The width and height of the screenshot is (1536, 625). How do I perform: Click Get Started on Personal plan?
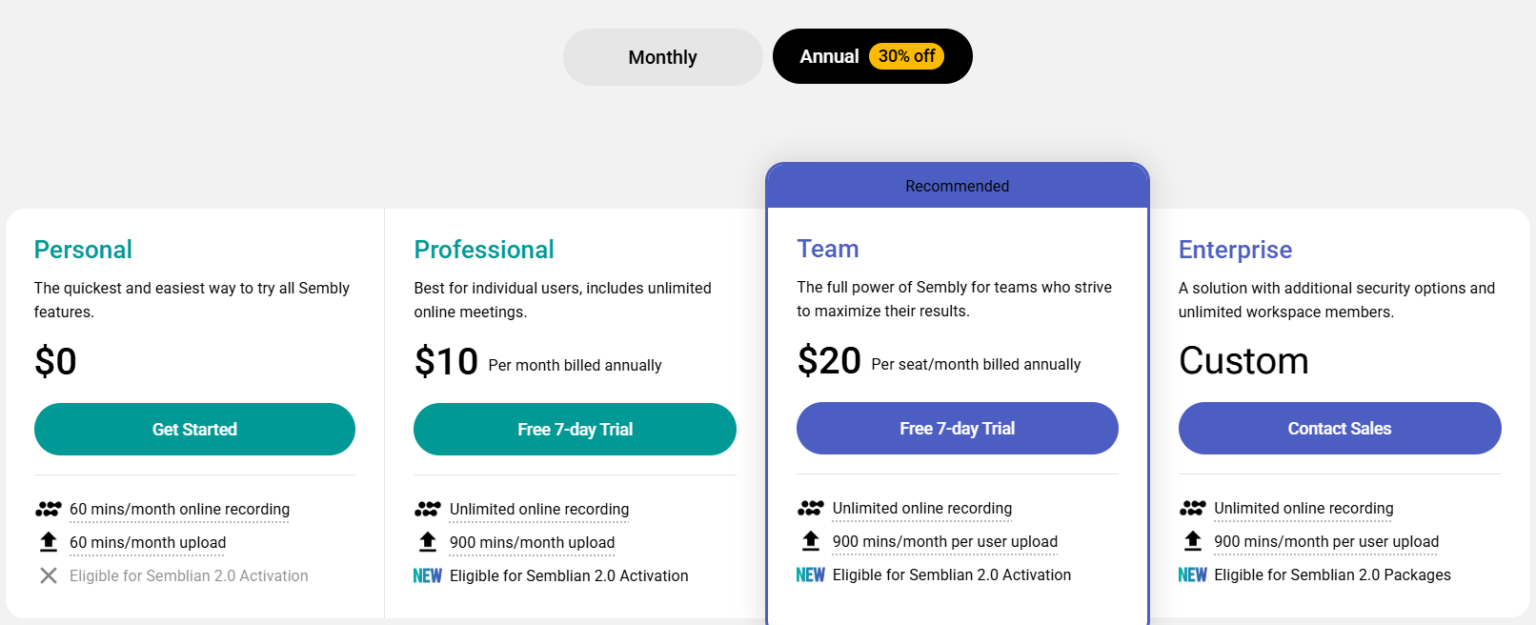(194, 428)
